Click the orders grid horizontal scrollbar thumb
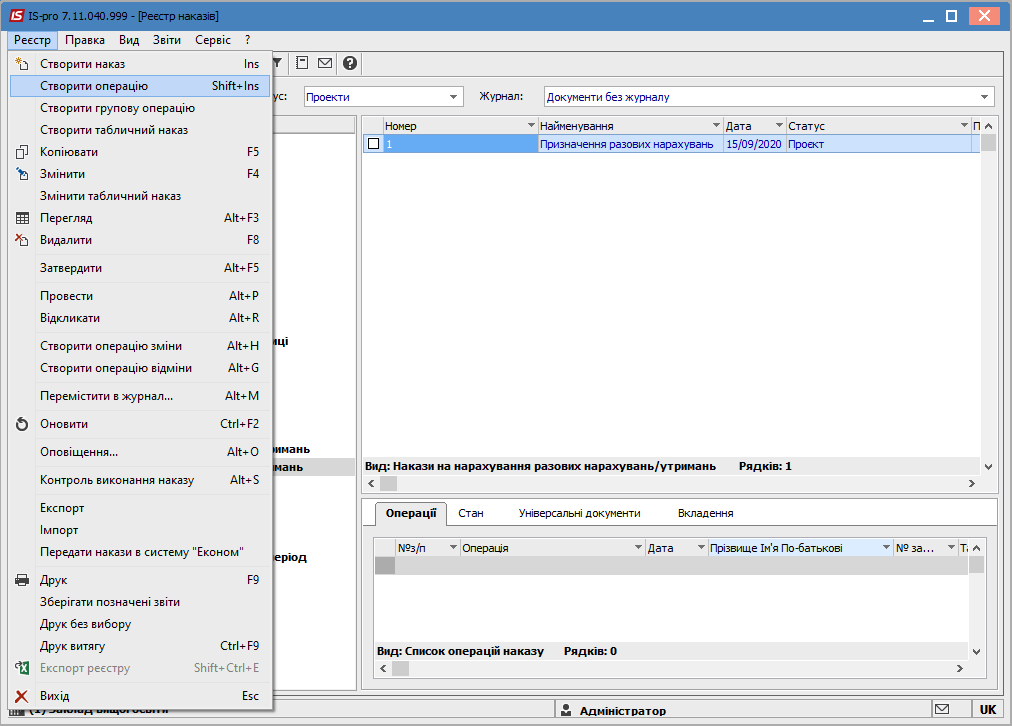Viewport: 1012px width, 726px height. point(389,483)
